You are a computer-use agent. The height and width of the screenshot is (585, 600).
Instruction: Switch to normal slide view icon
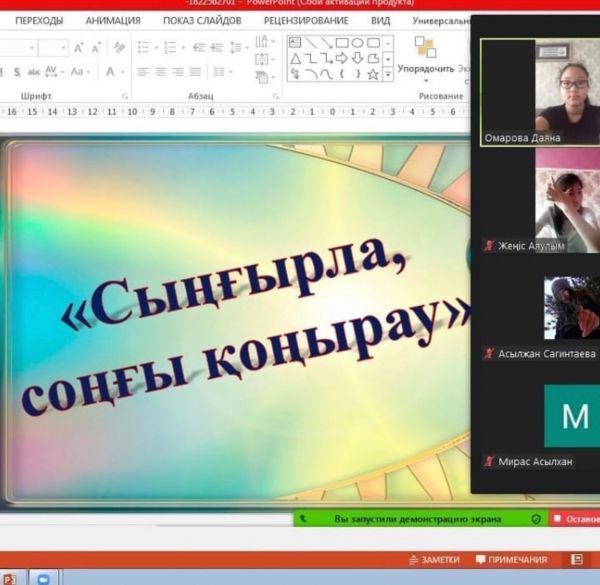(576, 559)
